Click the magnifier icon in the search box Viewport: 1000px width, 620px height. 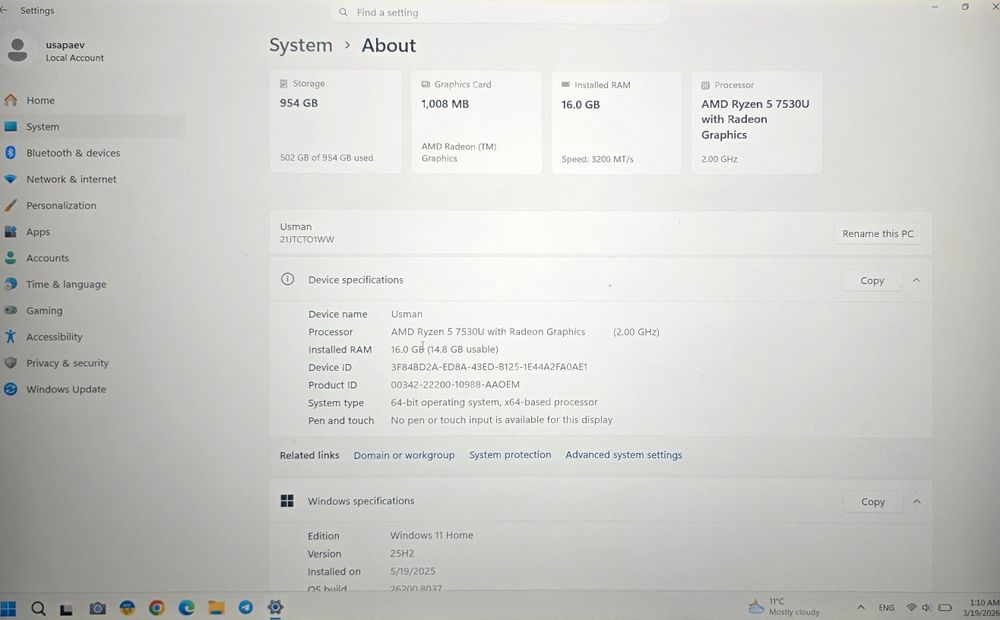point(343,12)
